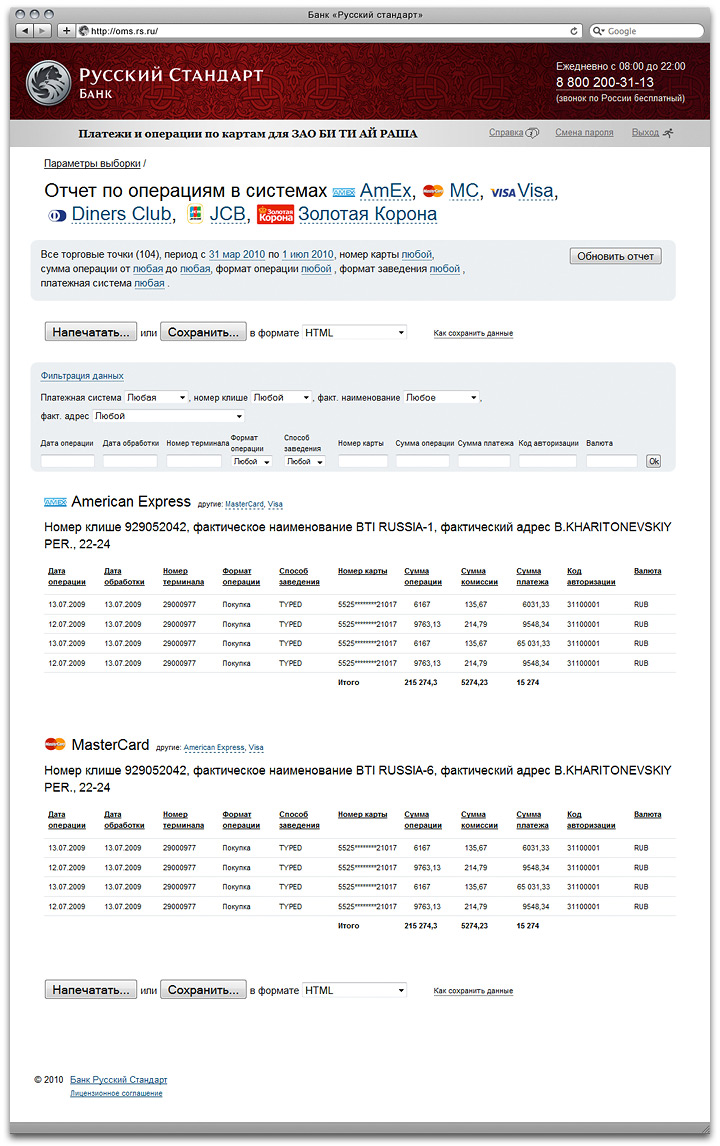720x1146 pixels.
Task: Click the Параметры выборки breadcrumb link
Action: [x=91, y=162]
